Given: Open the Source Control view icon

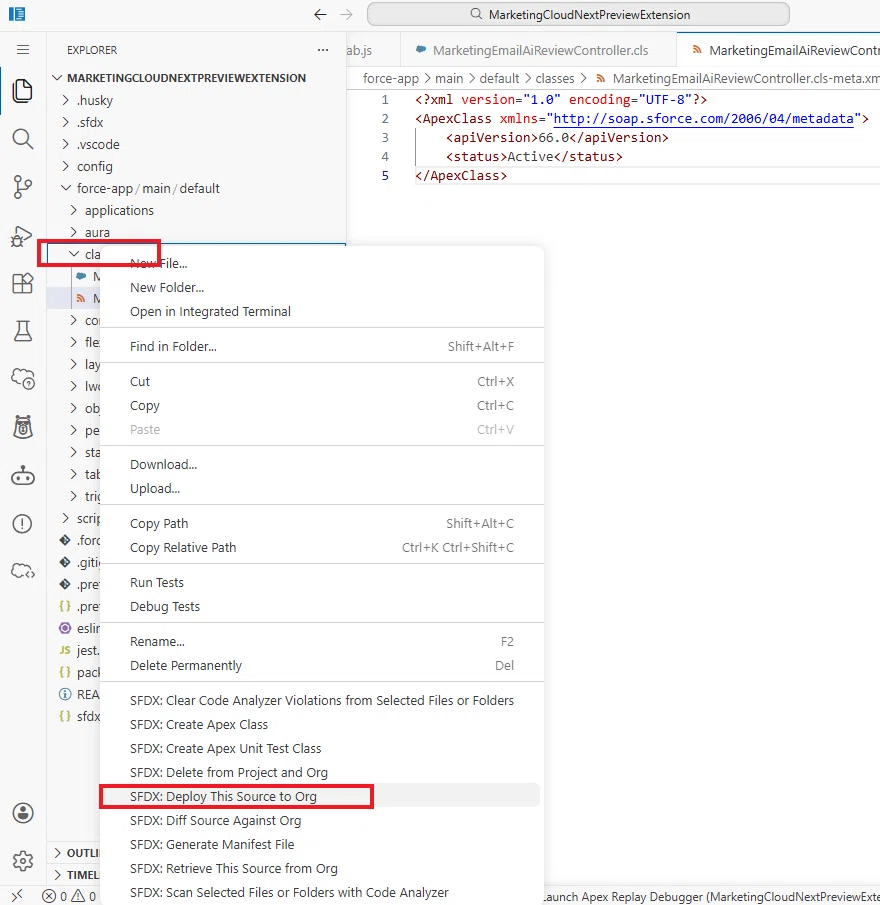Looking at the screenshot, I should click(x=23, y=186).
